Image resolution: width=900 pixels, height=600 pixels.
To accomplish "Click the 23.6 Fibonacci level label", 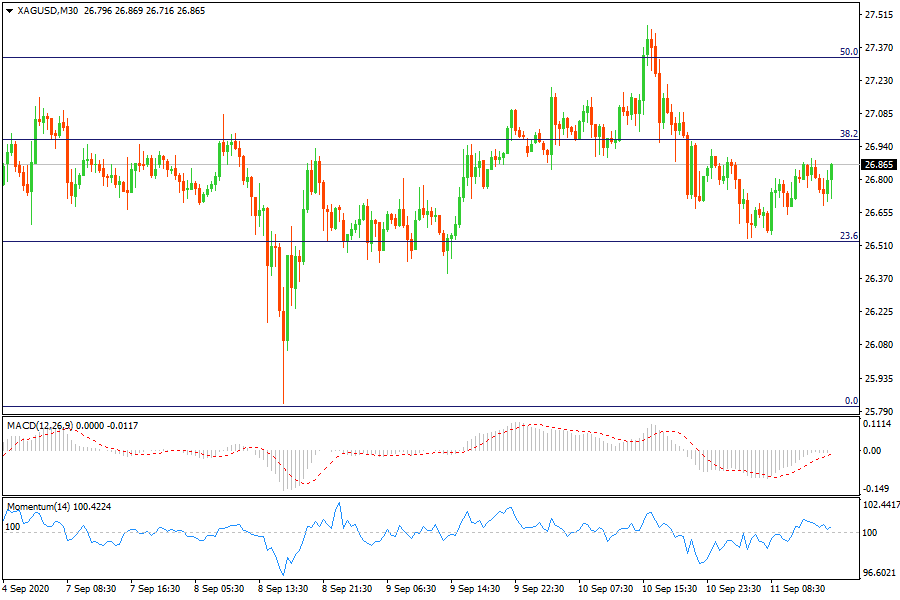I will pos(848,236).
